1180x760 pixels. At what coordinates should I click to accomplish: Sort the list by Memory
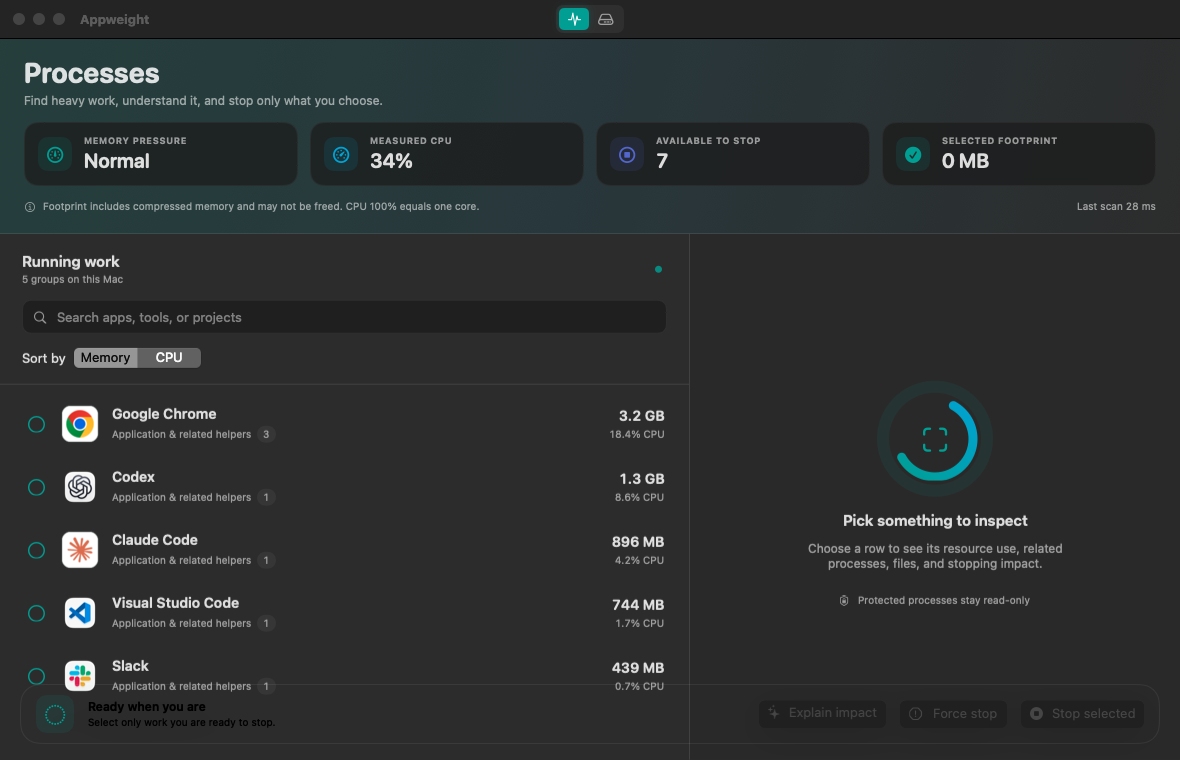(x=105, y=358)
